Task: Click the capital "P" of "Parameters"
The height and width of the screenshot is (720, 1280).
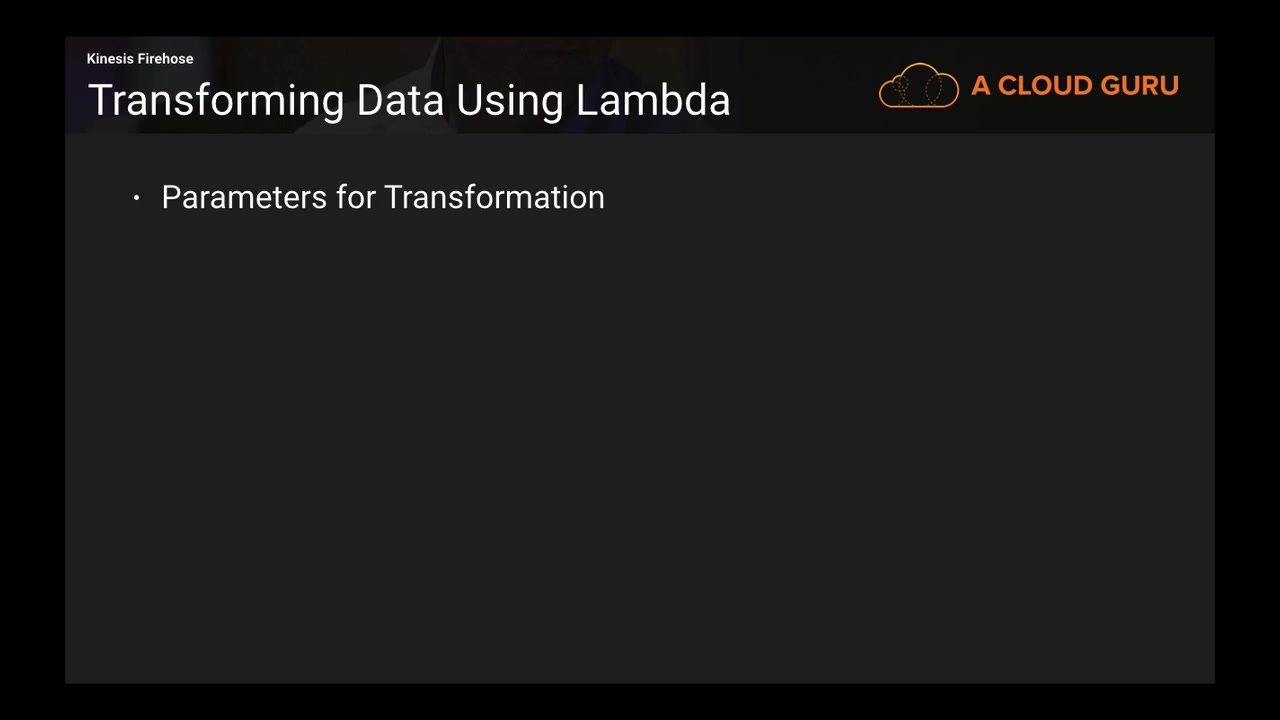Action: coord(170,198)
